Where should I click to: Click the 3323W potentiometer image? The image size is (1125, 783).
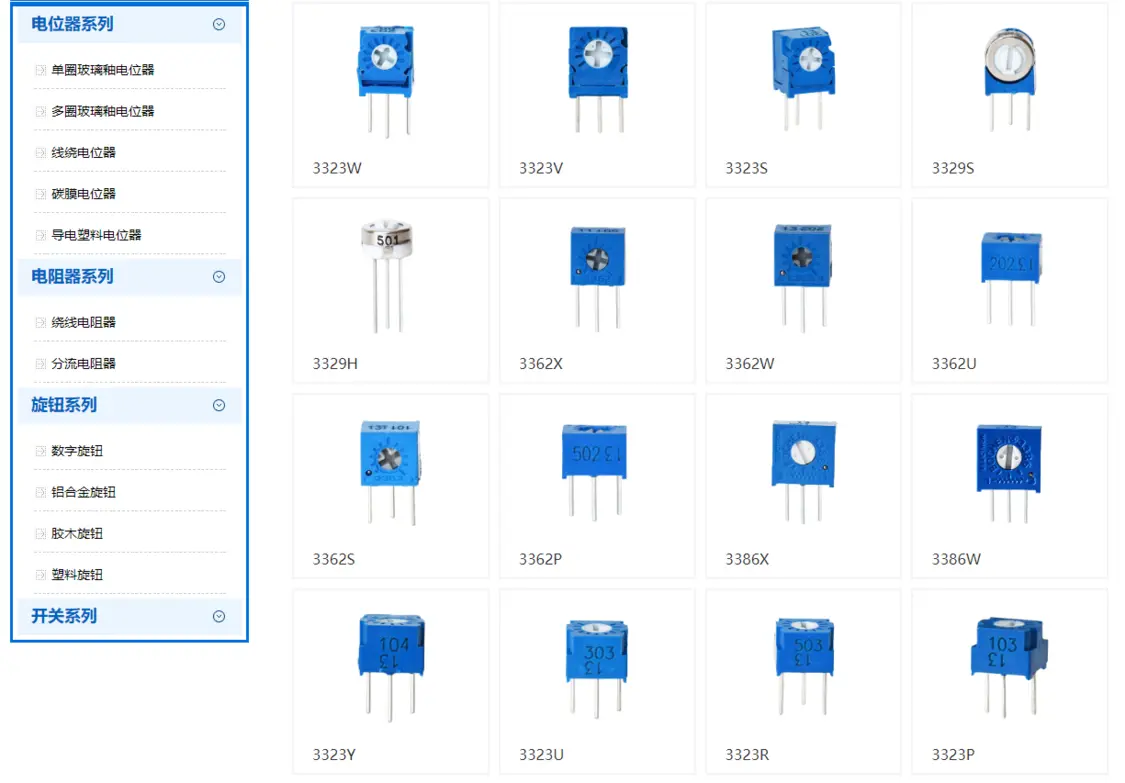385,78
